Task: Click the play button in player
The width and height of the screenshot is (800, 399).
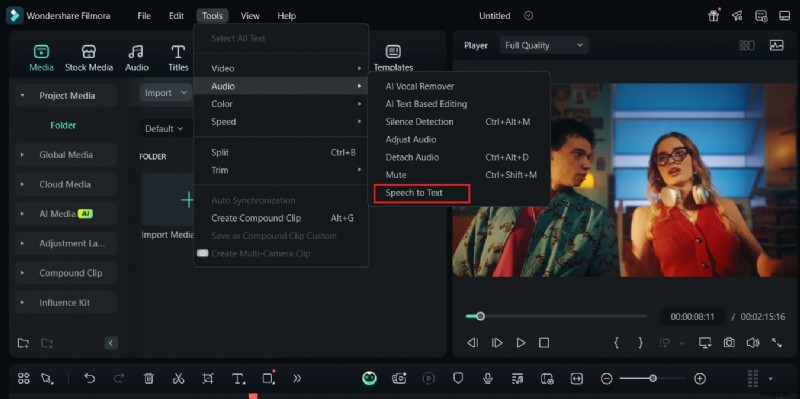Action: pos(520,342)
